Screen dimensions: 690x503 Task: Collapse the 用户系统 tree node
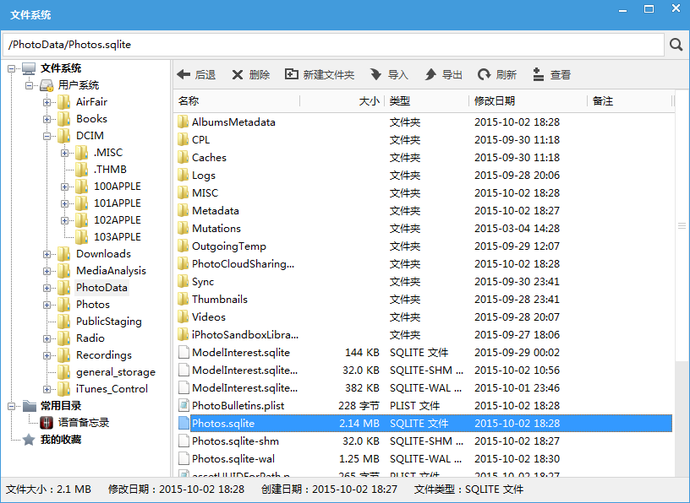(x=29, y=85)
